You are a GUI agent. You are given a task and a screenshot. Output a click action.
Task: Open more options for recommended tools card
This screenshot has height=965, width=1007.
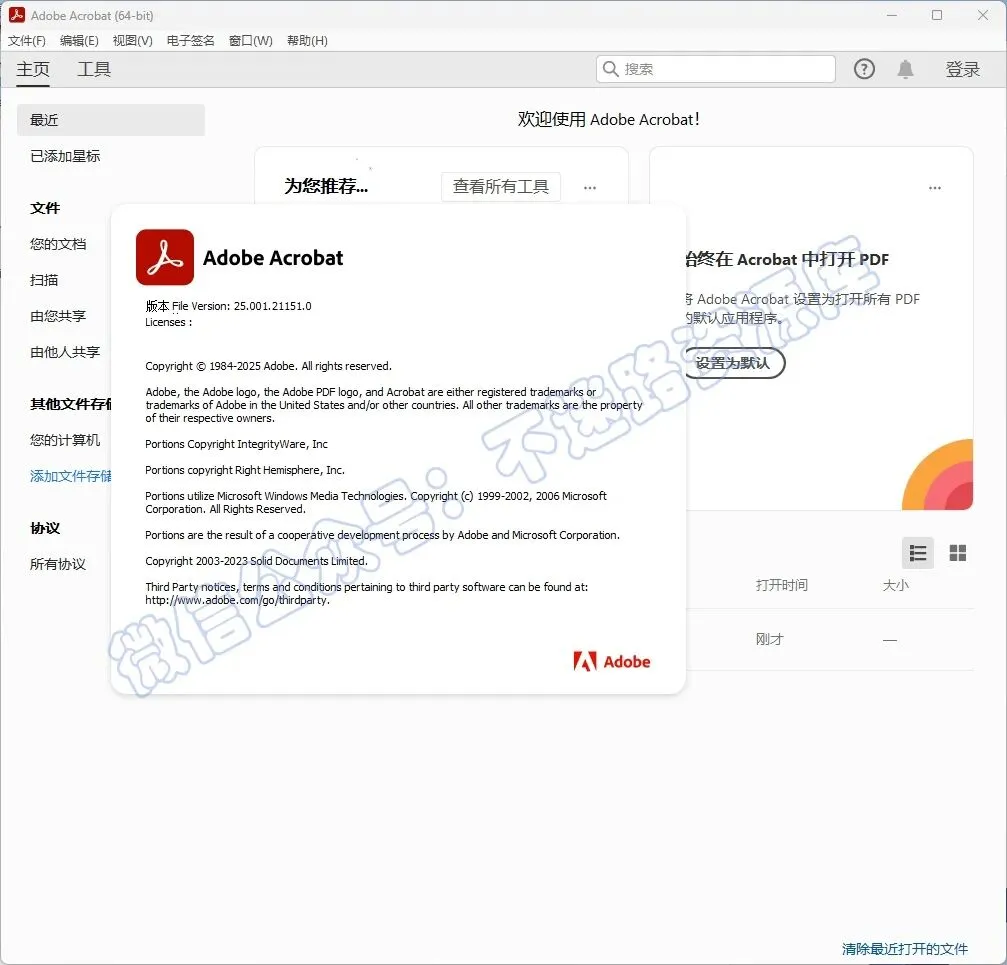pyautogui.click(x=590, y=188)
